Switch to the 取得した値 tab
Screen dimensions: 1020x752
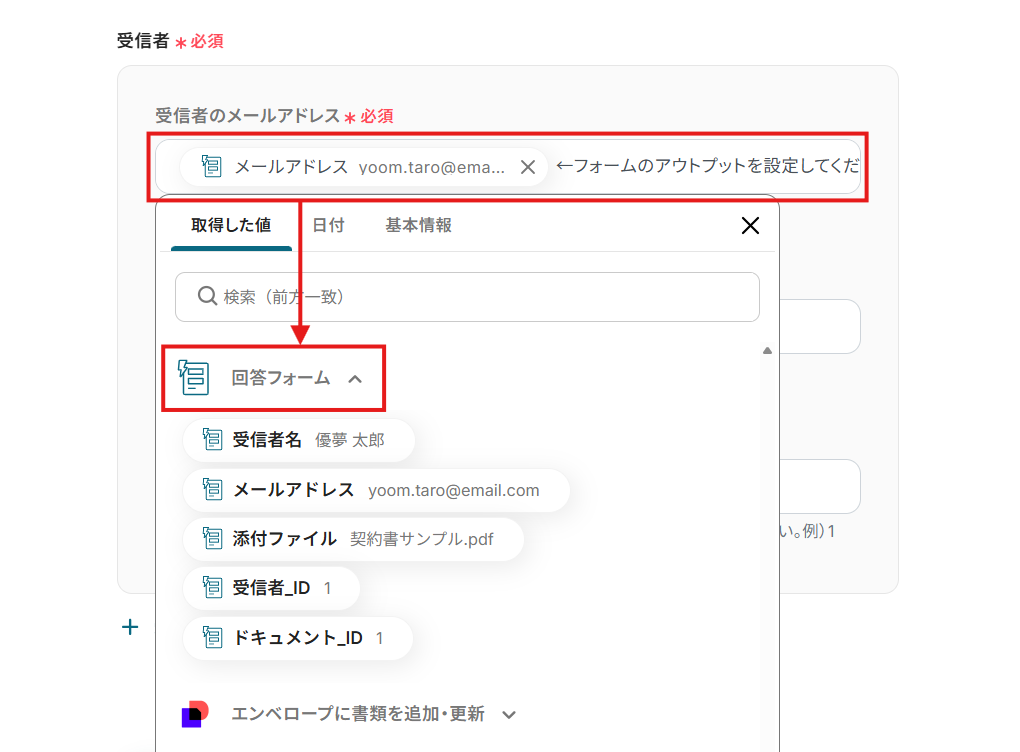tap(231, 225)
